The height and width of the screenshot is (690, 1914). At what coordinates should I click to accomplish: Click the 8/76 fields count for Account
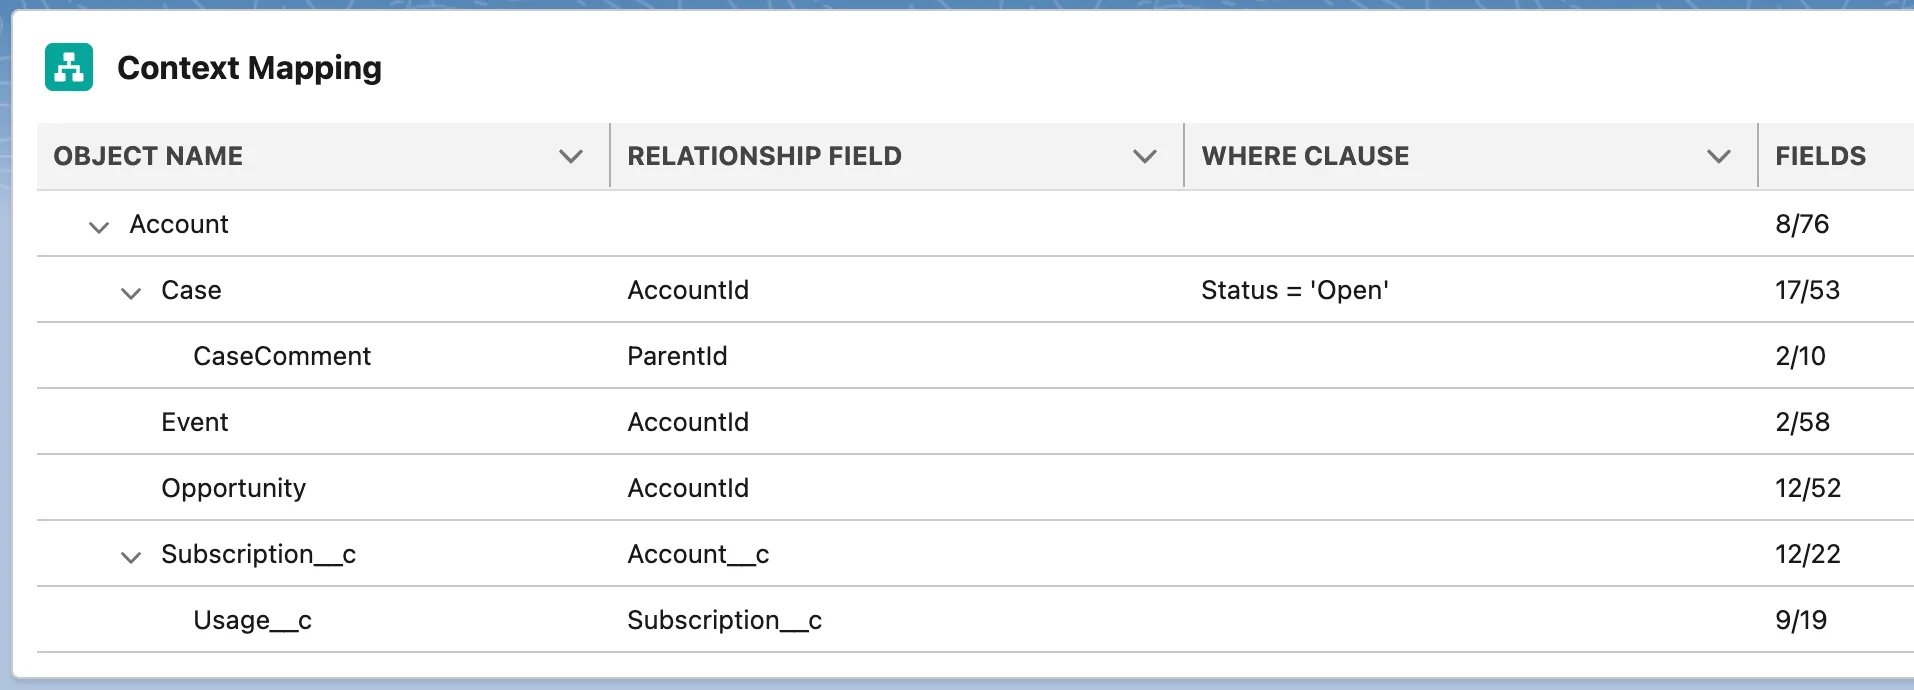pos(1802,224)
